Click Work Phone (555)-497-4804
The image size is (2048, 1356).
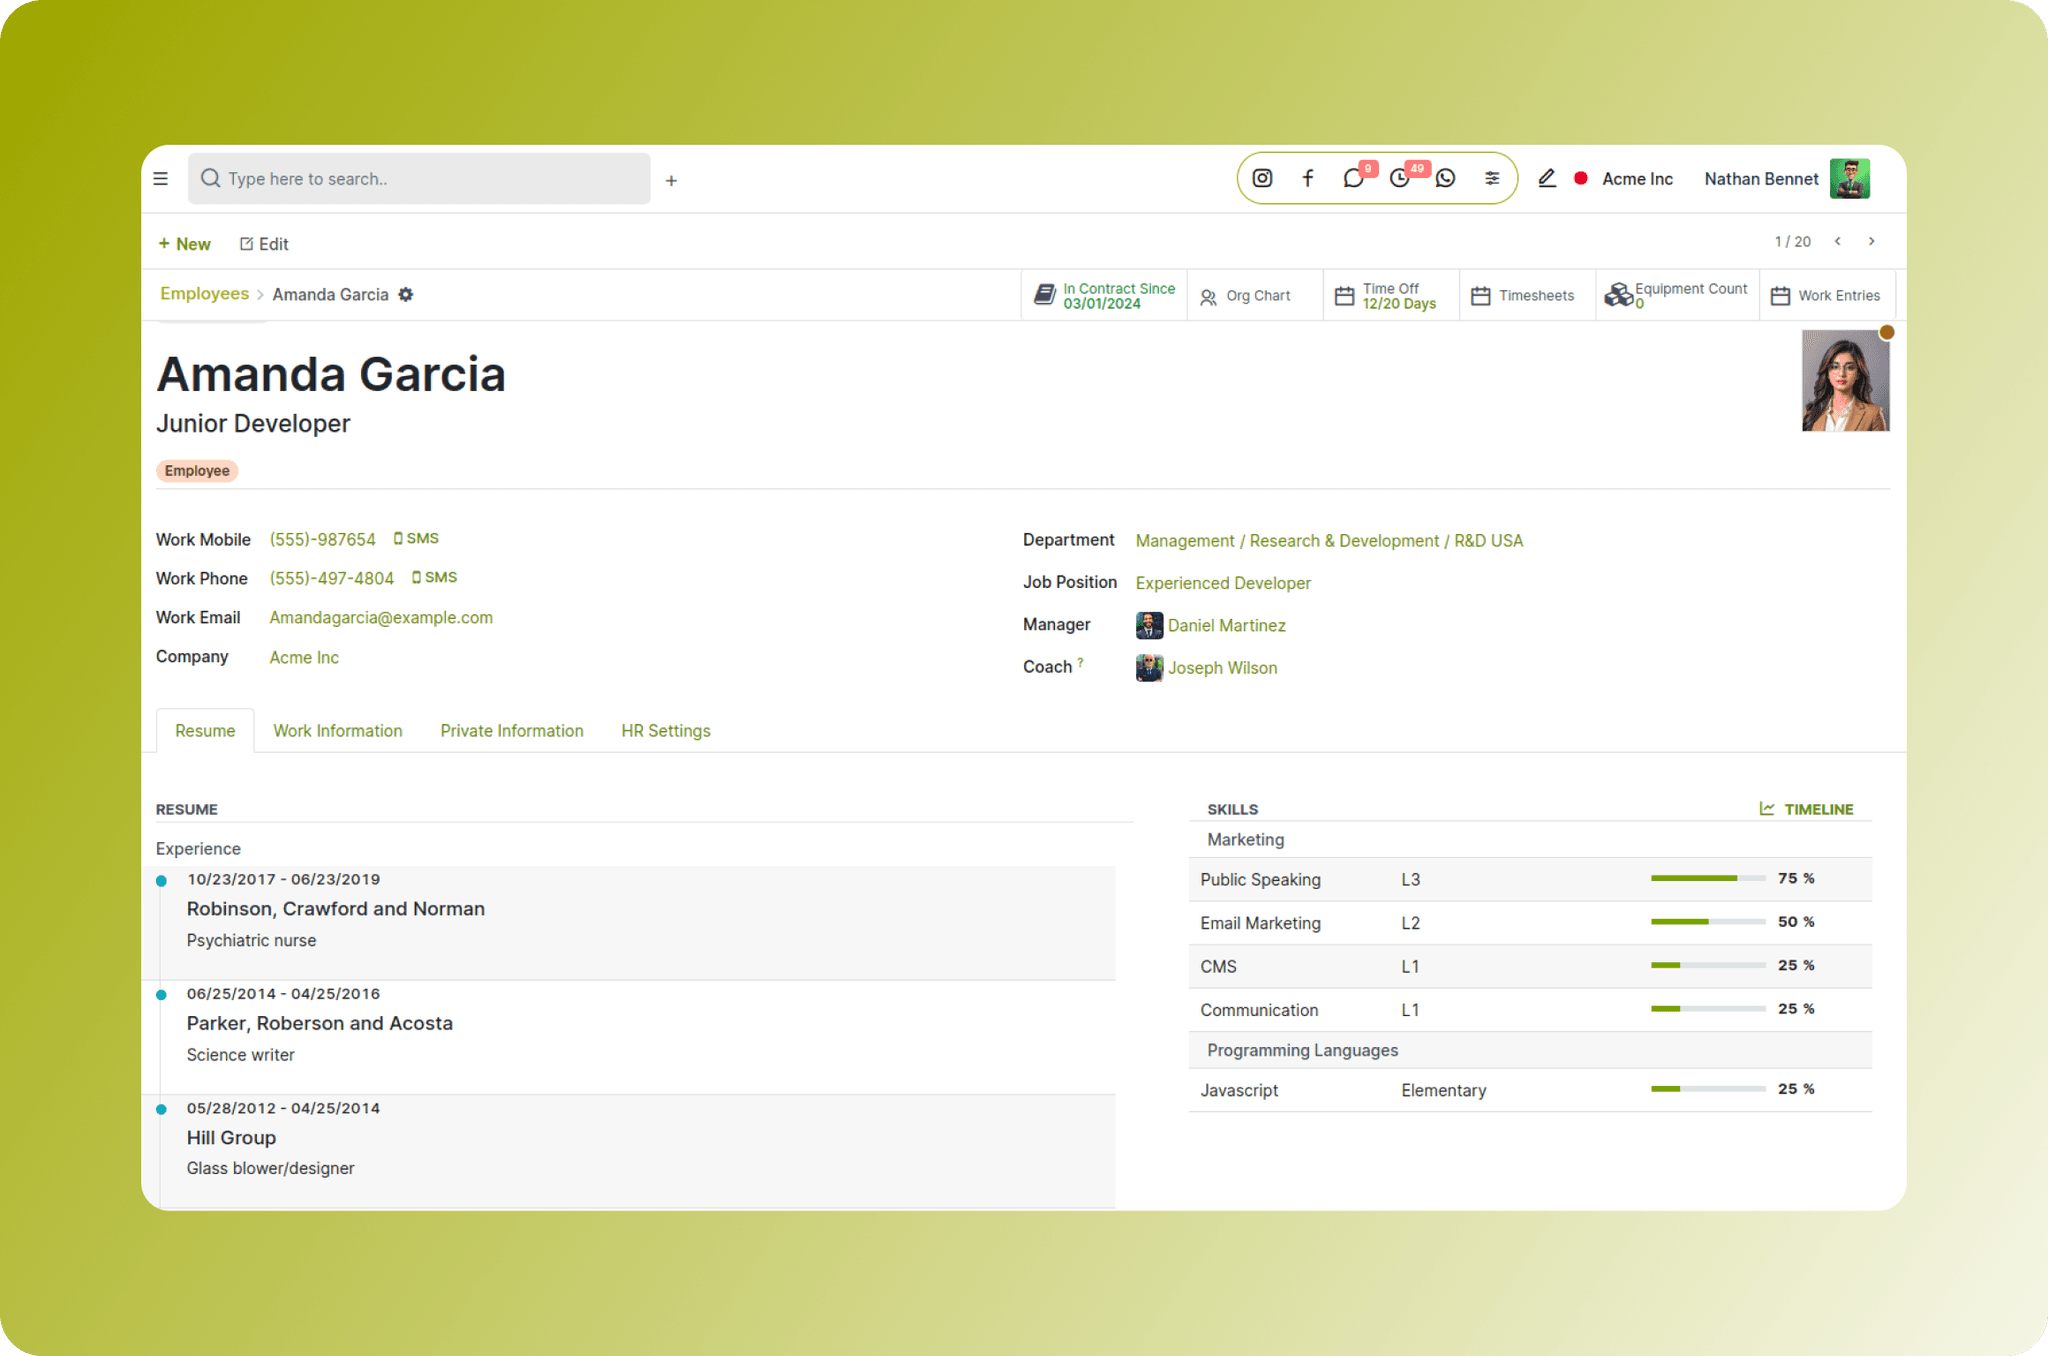(331, 579)
